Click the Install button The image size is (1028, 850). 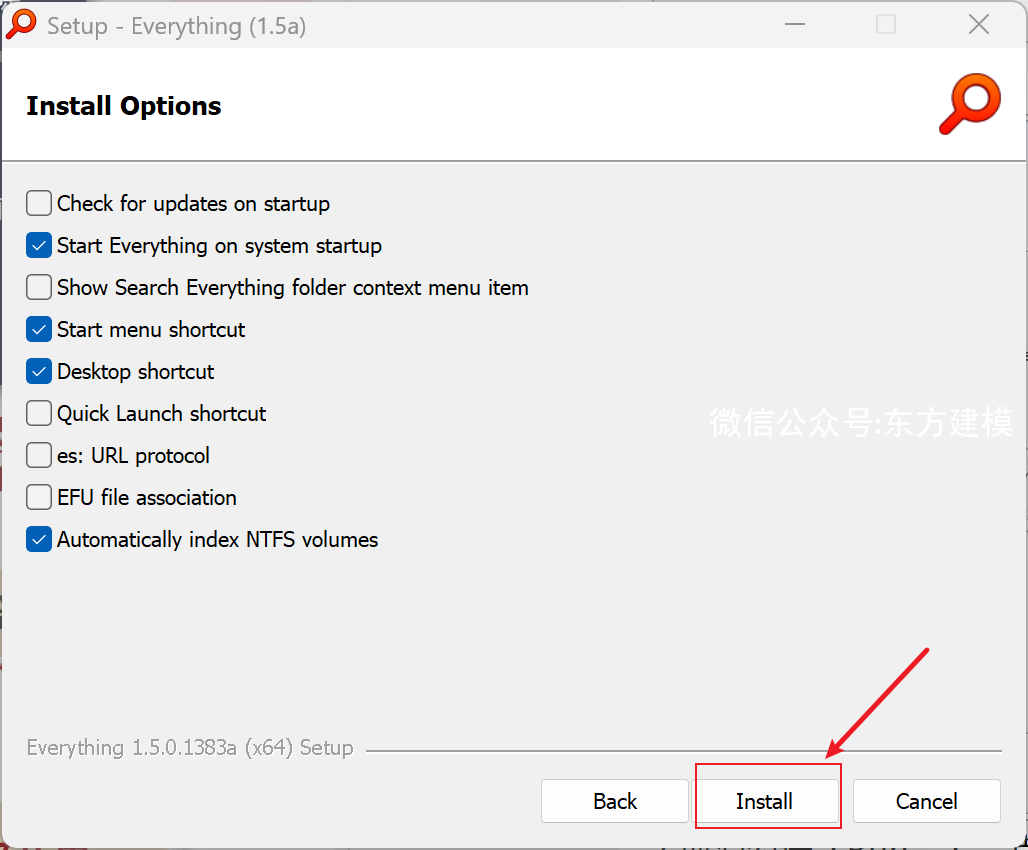pyautogui.click(x=764, y=801)
